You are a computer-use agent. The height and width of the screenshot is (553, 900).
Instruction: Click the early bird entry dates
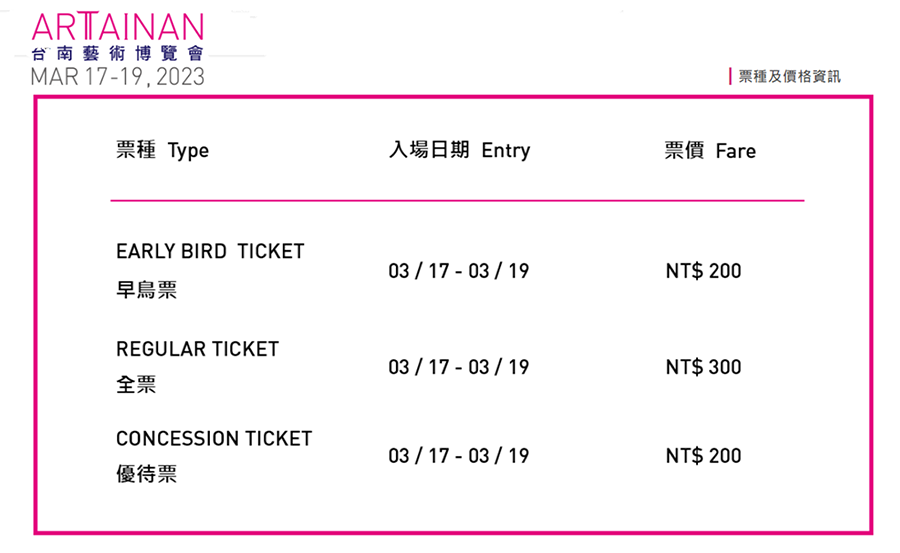(459, 270)
